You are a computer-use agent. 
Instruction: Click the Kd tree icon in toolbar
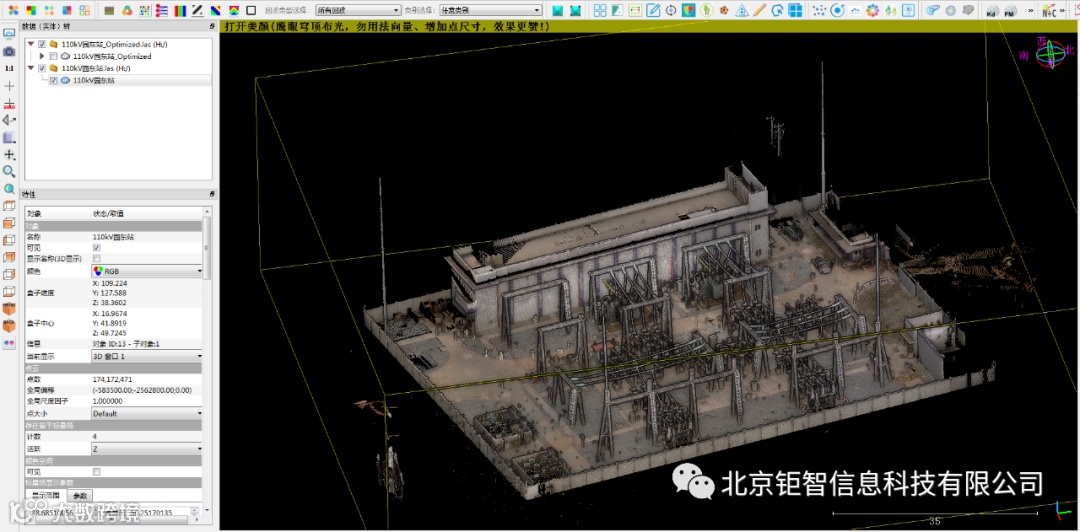[x=993, y=11]
